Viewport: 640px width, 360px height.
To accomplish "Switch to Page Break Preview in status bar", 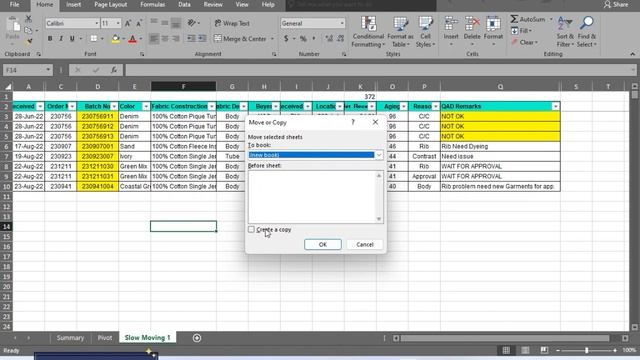I will [x=544, y=350].
